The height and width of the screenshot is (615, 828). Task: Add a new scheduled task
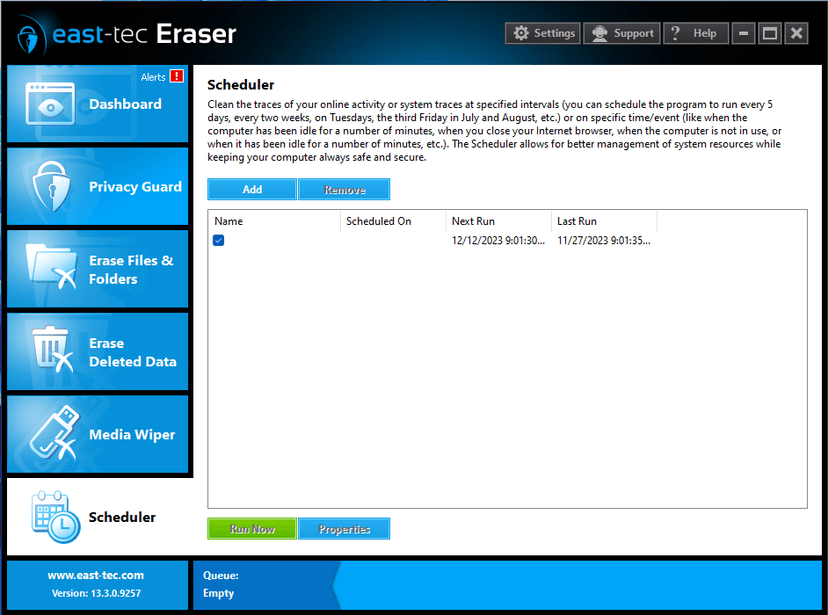[x=252, y=189]
